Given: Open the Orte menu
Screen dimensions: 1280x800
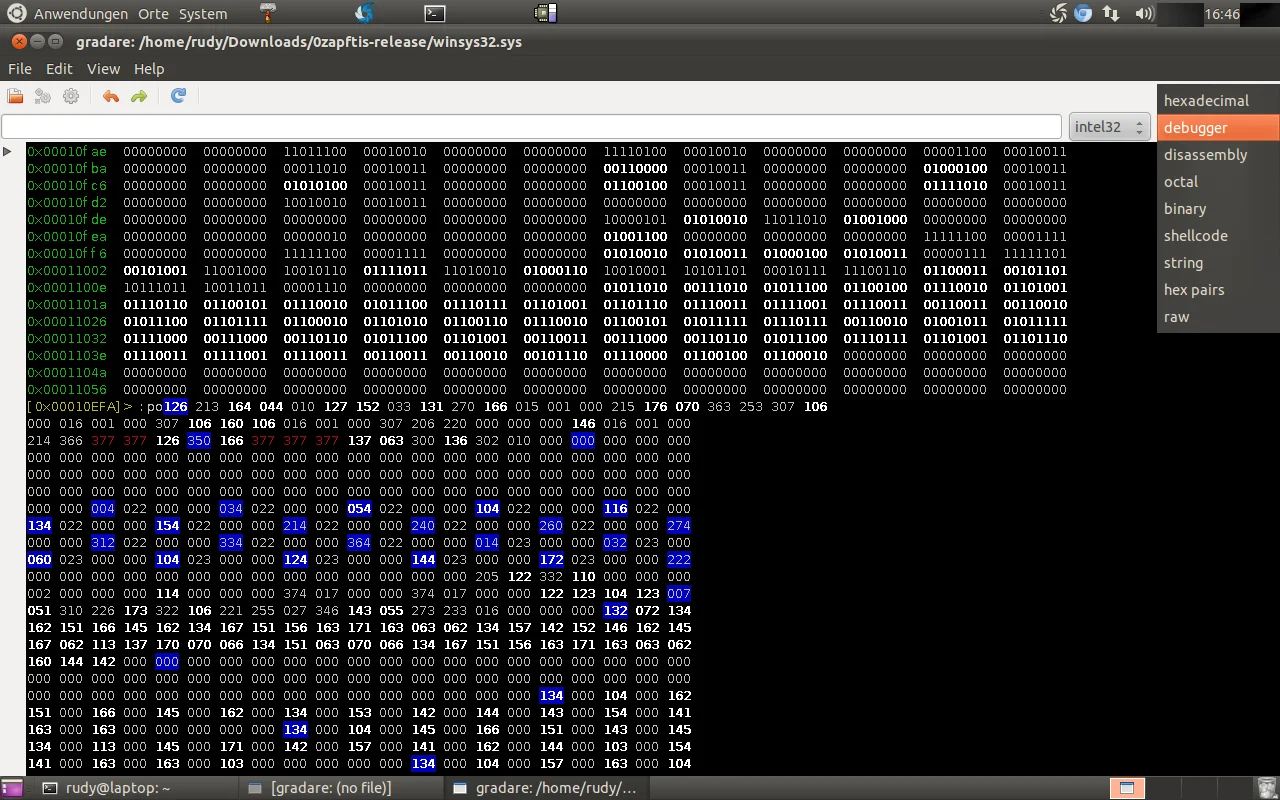Looking at the screenshot, I should point(154,14).
